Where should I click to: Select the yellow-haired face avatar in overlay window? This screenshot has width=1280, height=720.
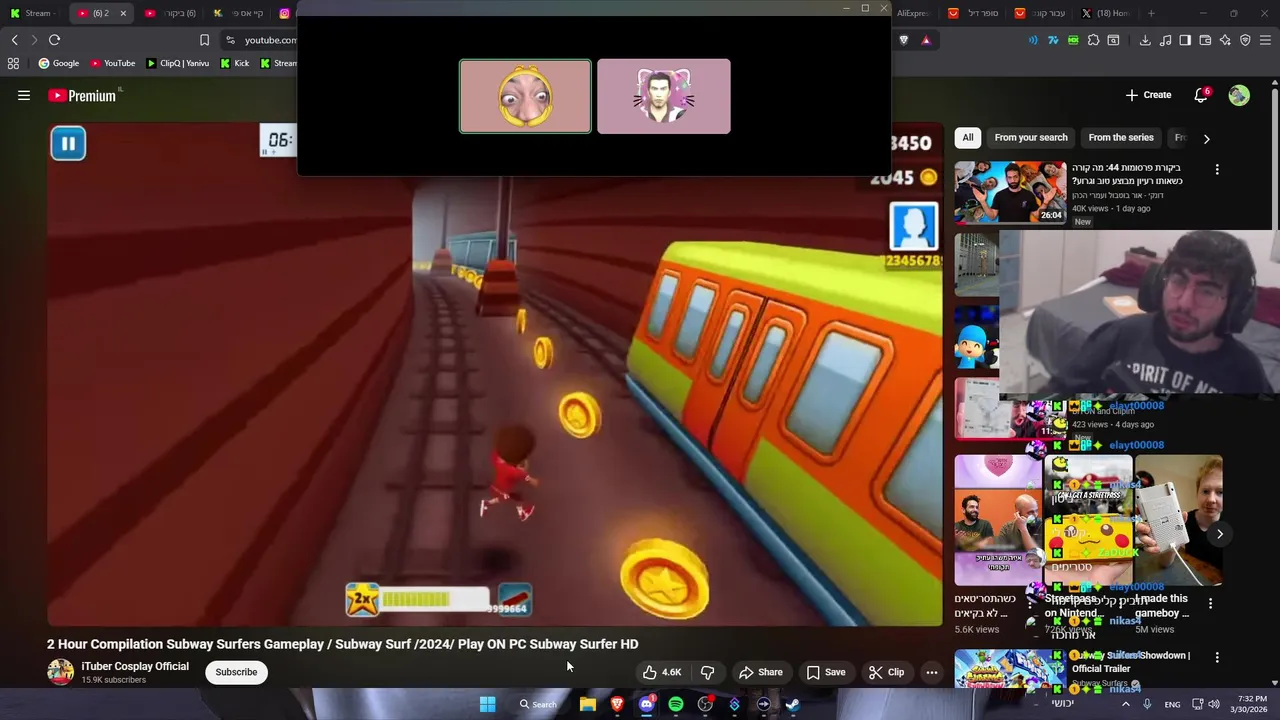tap(525, 96)
